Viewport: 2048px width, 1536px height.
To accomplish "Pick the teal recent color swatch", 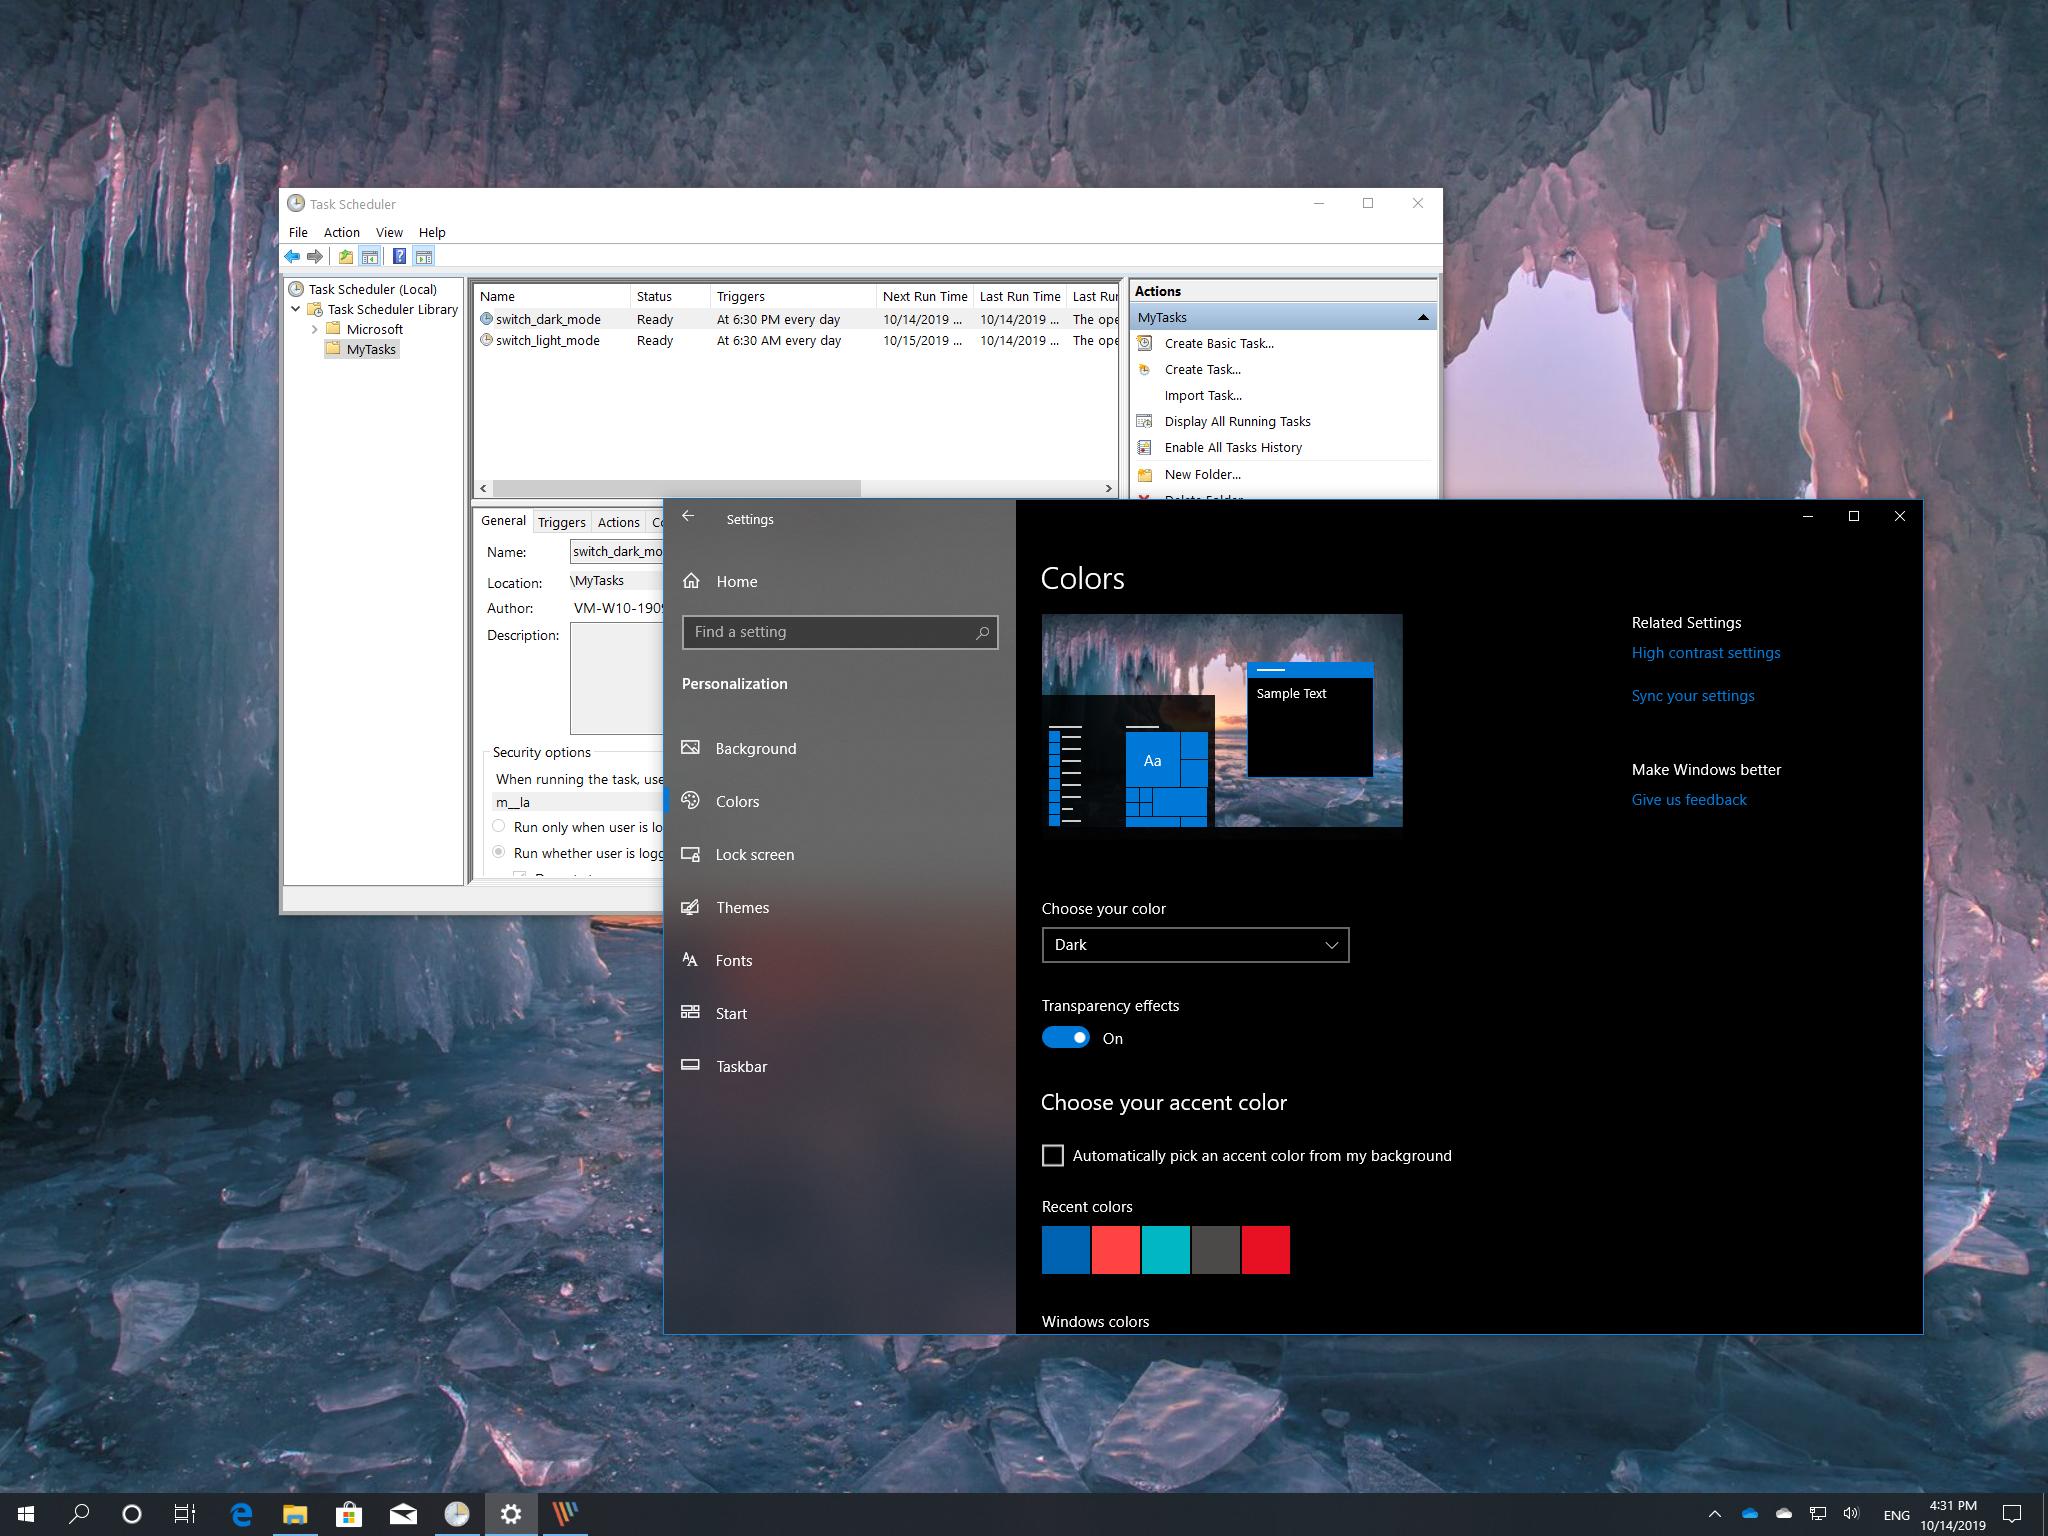I will pyautogui.click(x=1166, y=1250).
